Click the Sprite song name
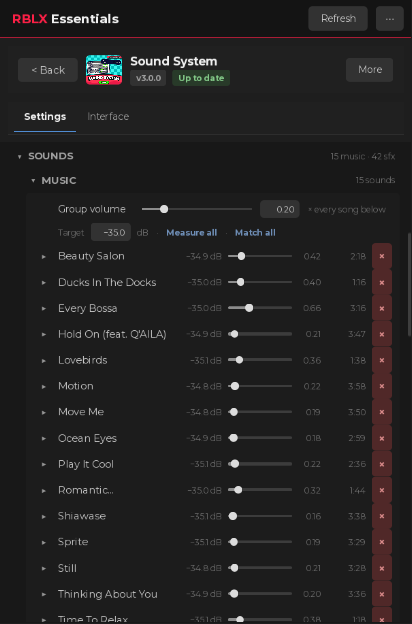412x624 pixels. [x=73, y=542]
